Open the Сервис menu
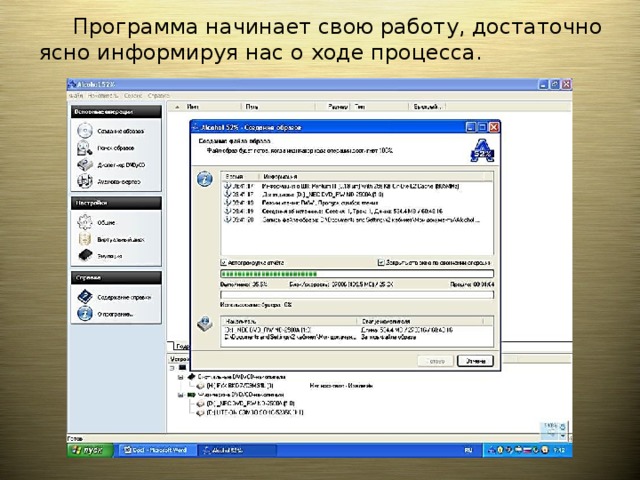The height and width of the screenshot is (480, 640). point(133,96)
